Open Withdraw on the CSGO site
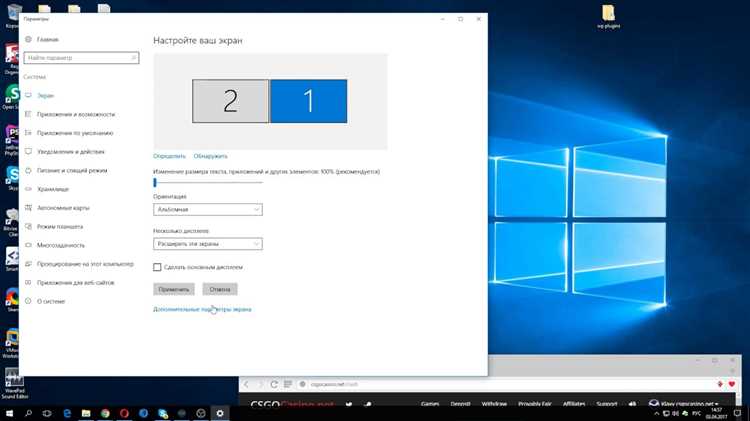 pyautogui.click(x=494, y=404)
